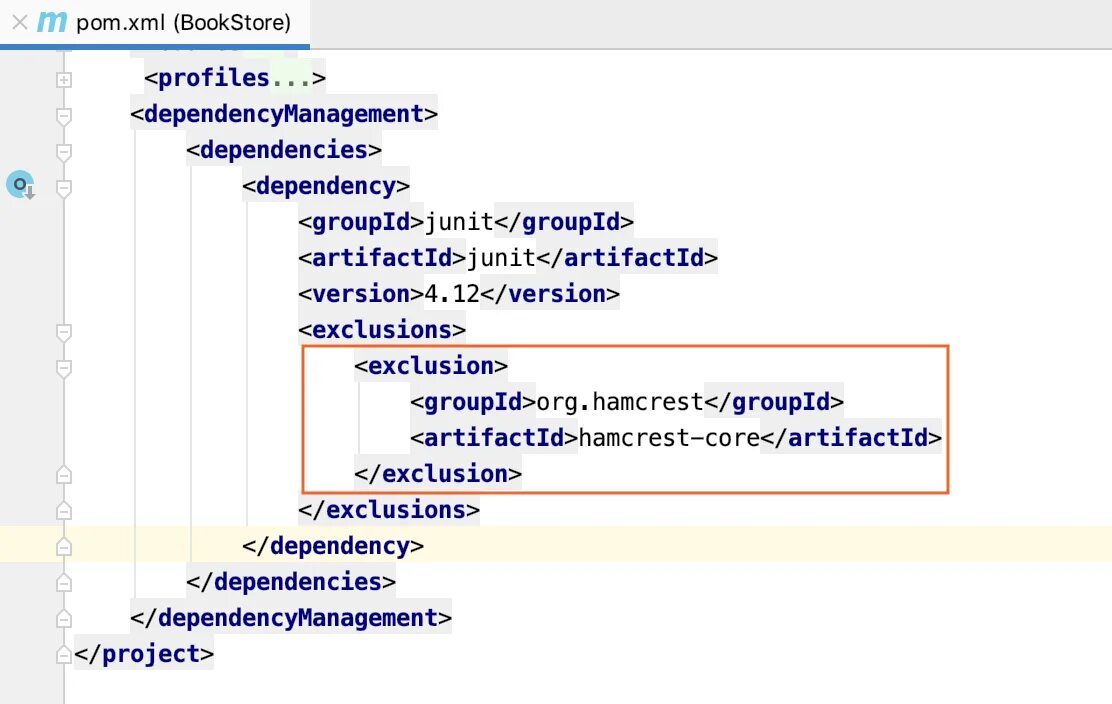
Task: Fold at the closing exclusions tag marker
Action: (x=64, y=510)
